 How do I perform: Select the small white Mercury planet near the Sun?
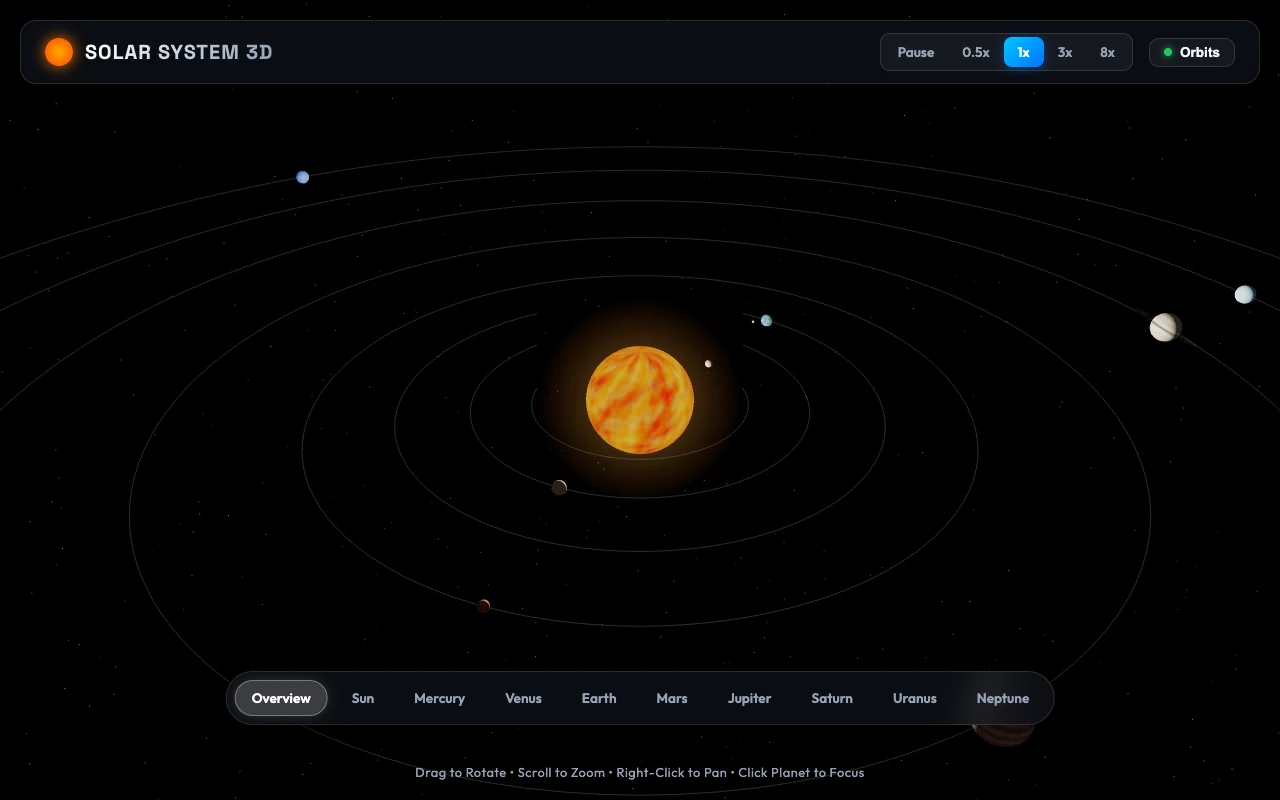coord(708,364)
